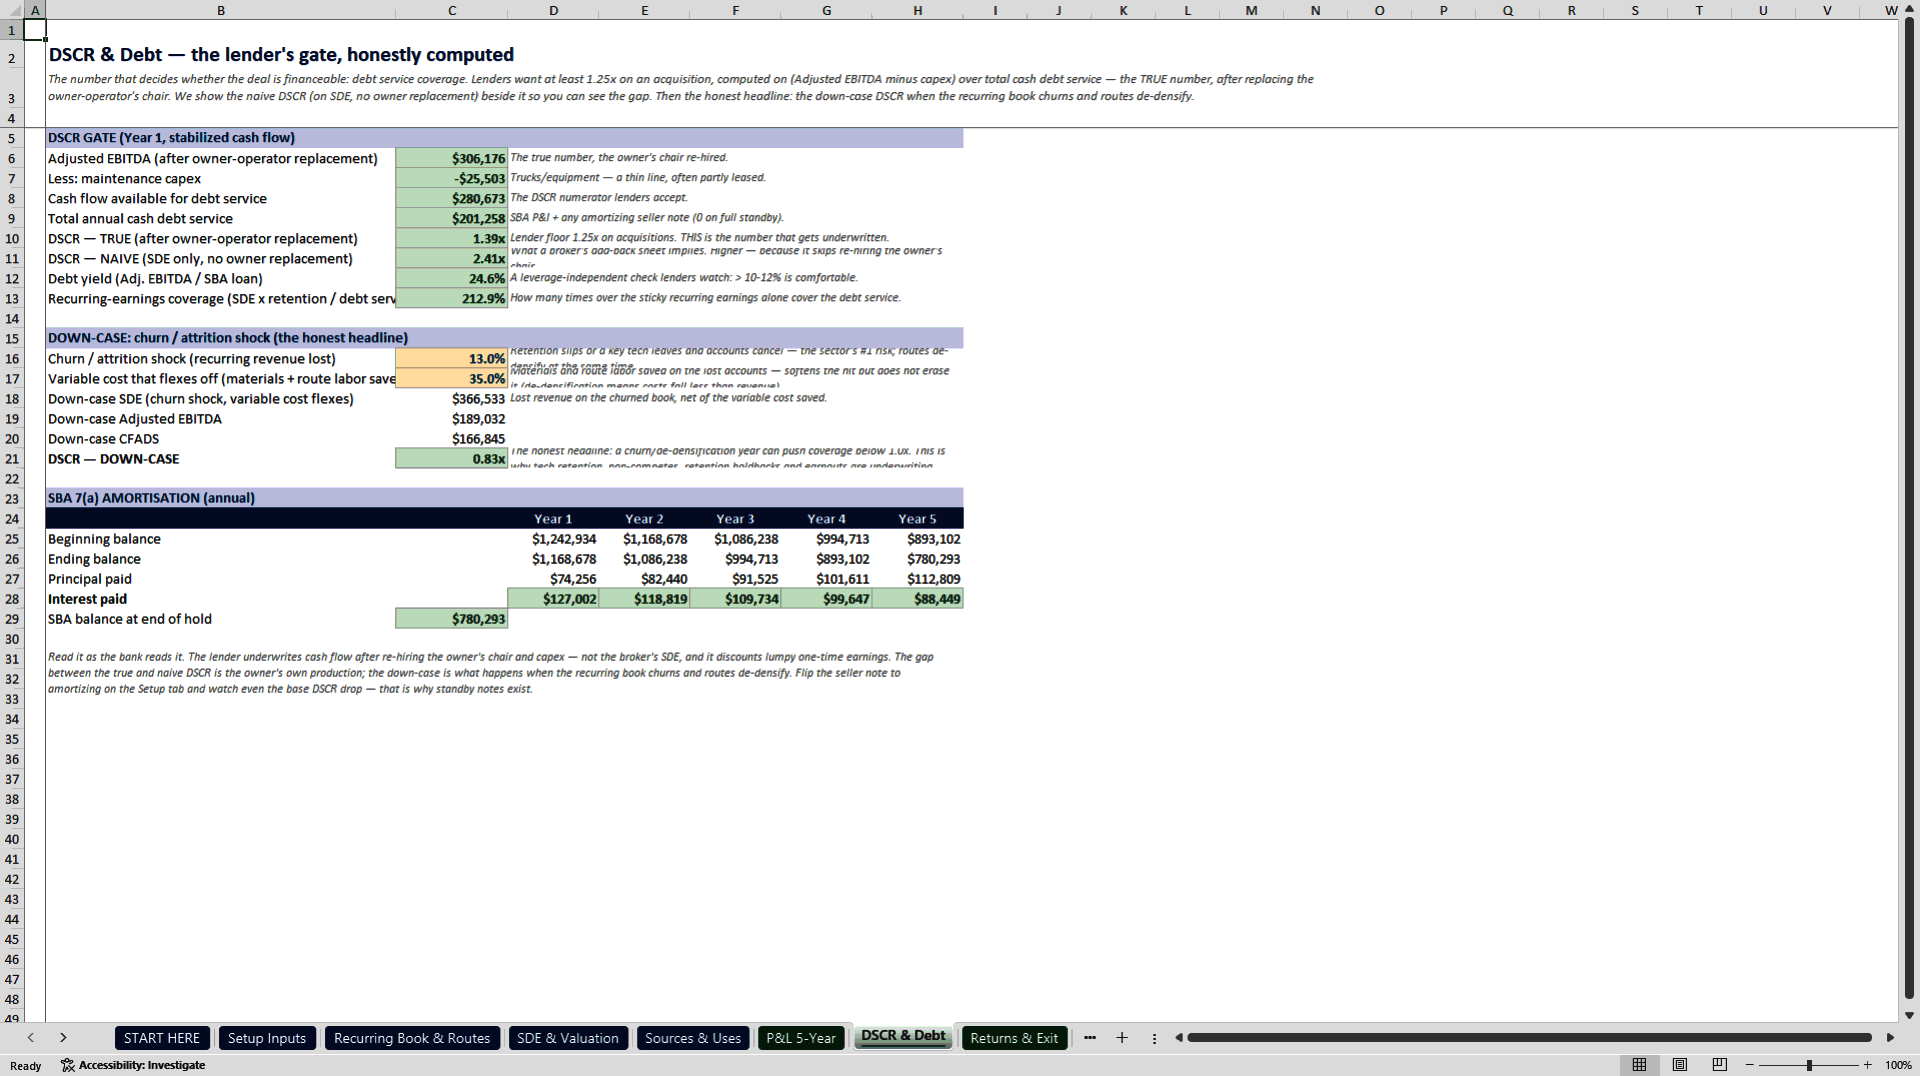The height and width of the screenshot is (1076, 1920).
Task: Select the DOWN-CASE churn section header
Action: coord(504,338)
